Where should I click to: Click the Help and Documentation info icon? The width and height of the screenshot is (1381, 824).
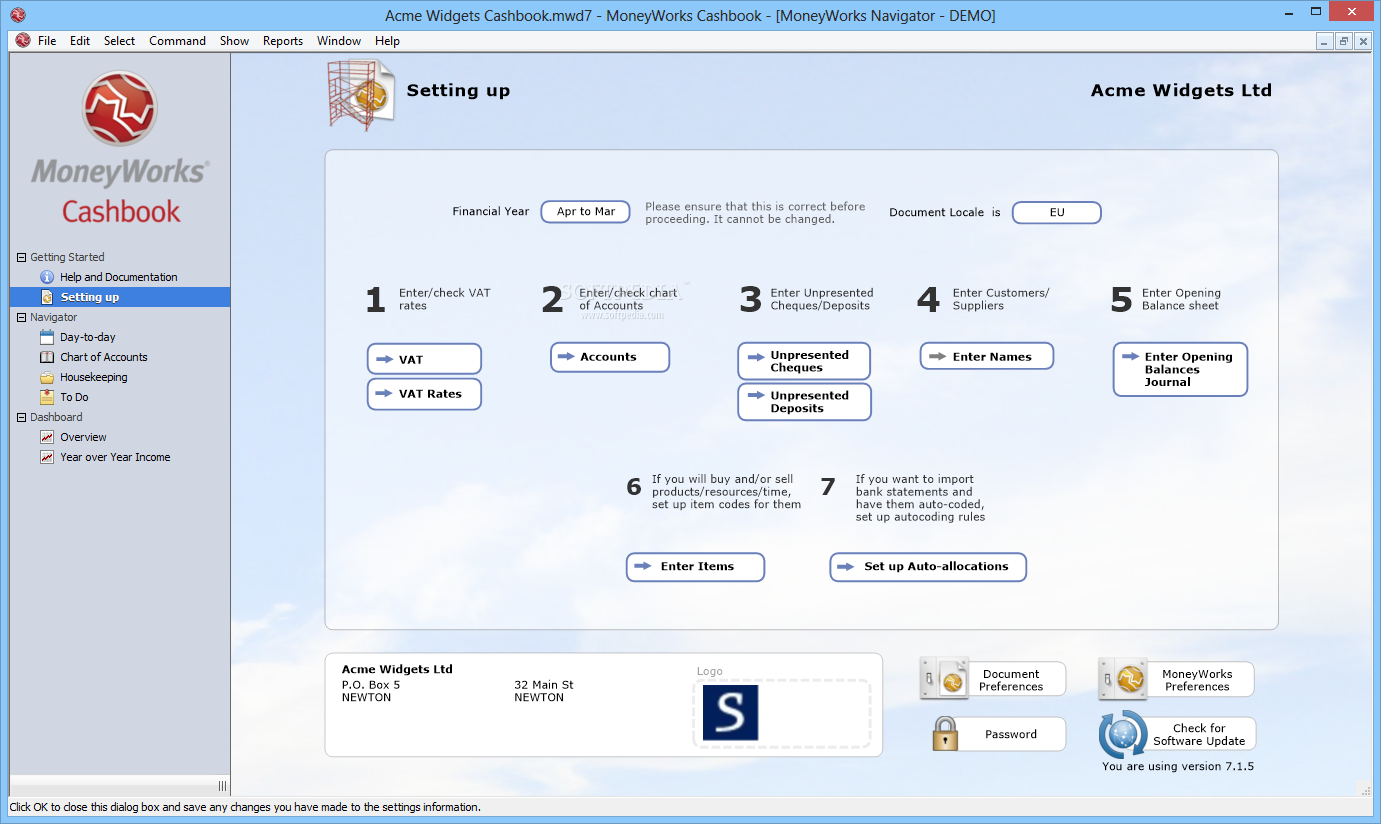46,277
